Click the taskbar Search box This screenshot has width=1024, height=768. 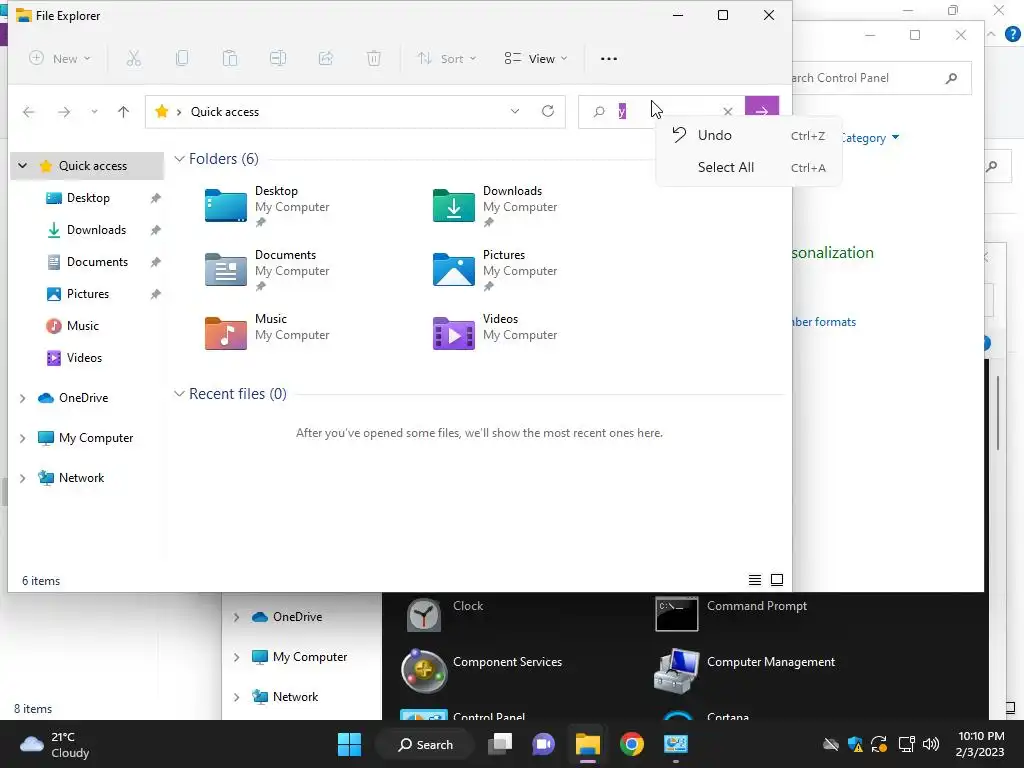click(x=425, y=744)
